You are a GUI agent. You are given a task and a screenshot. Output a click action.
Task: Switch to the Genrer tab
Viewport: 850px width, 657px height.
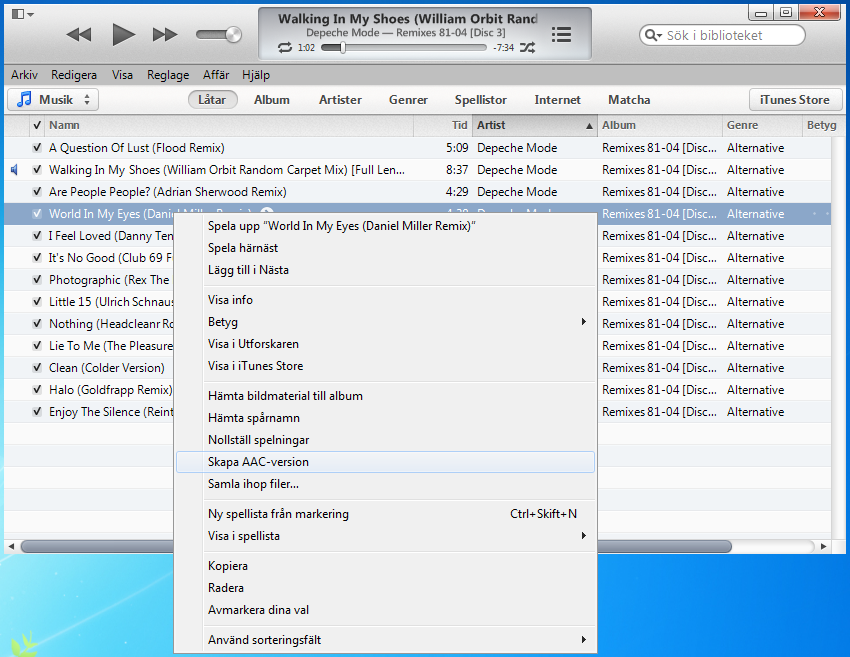click(408, 100)
